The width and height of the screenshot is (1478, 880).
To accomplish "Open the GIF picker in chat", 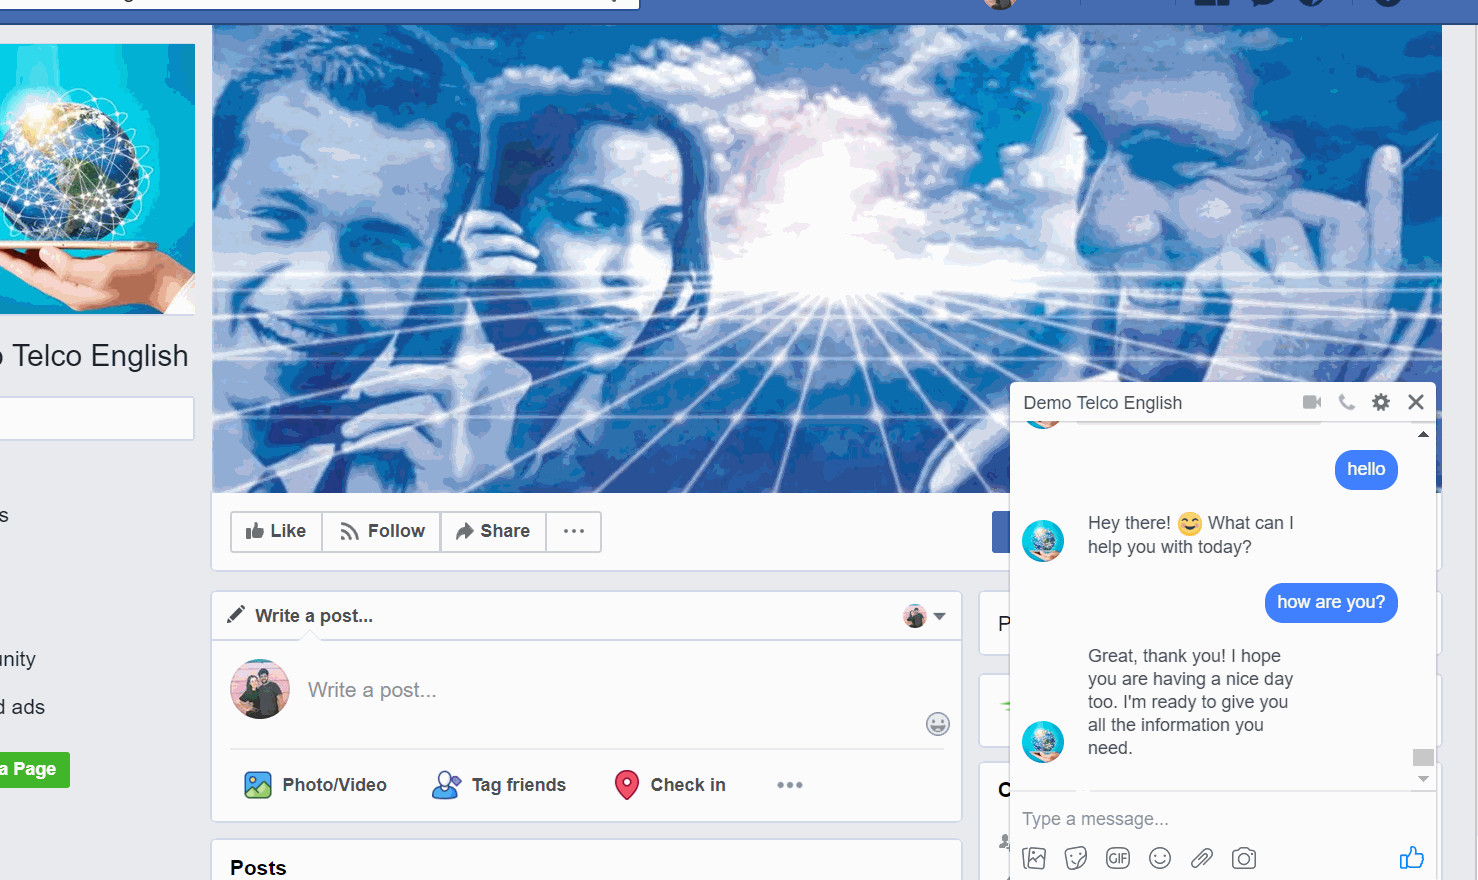I will pyautogui.click(x=1118, y=858).
